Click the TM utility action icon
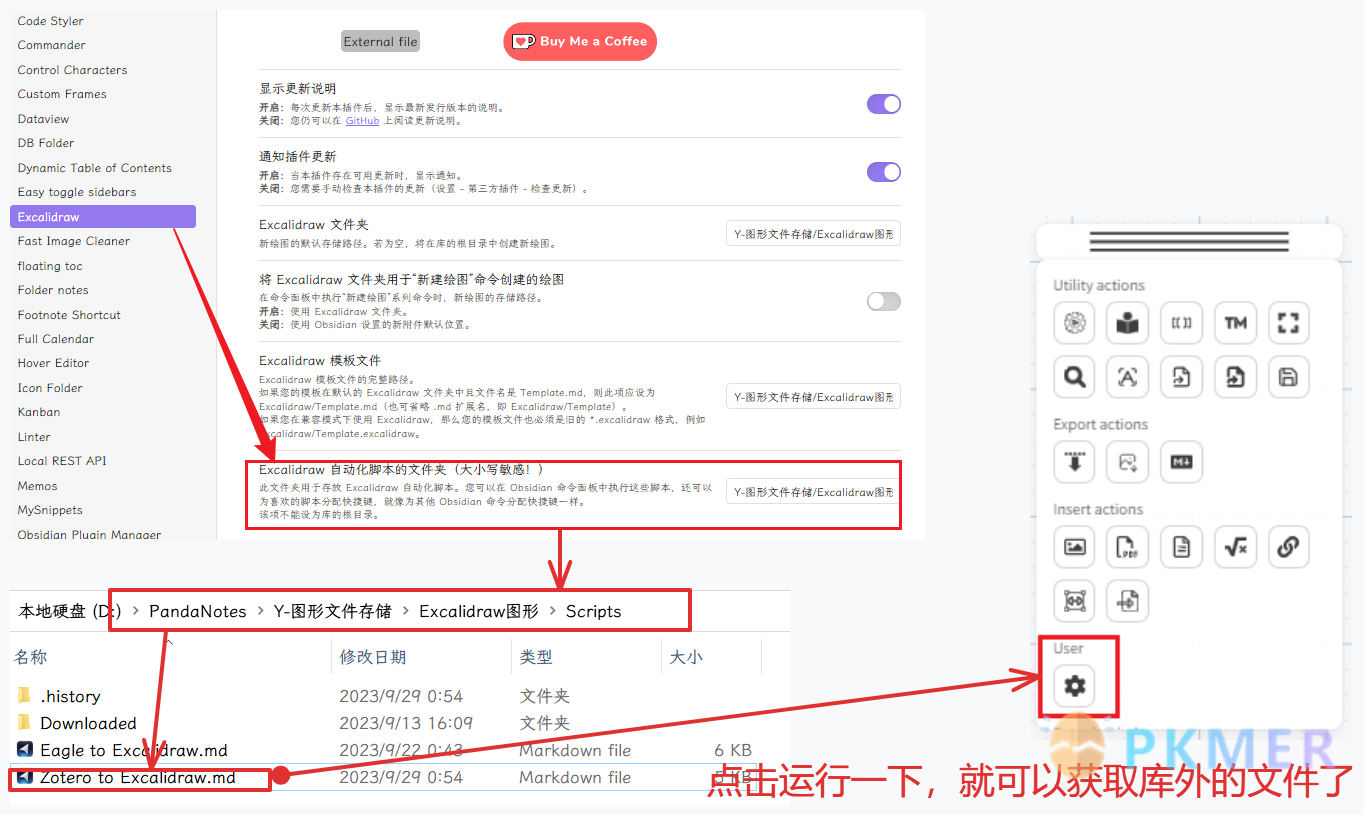This screenshot has width=1364, height=815. 1235,323
